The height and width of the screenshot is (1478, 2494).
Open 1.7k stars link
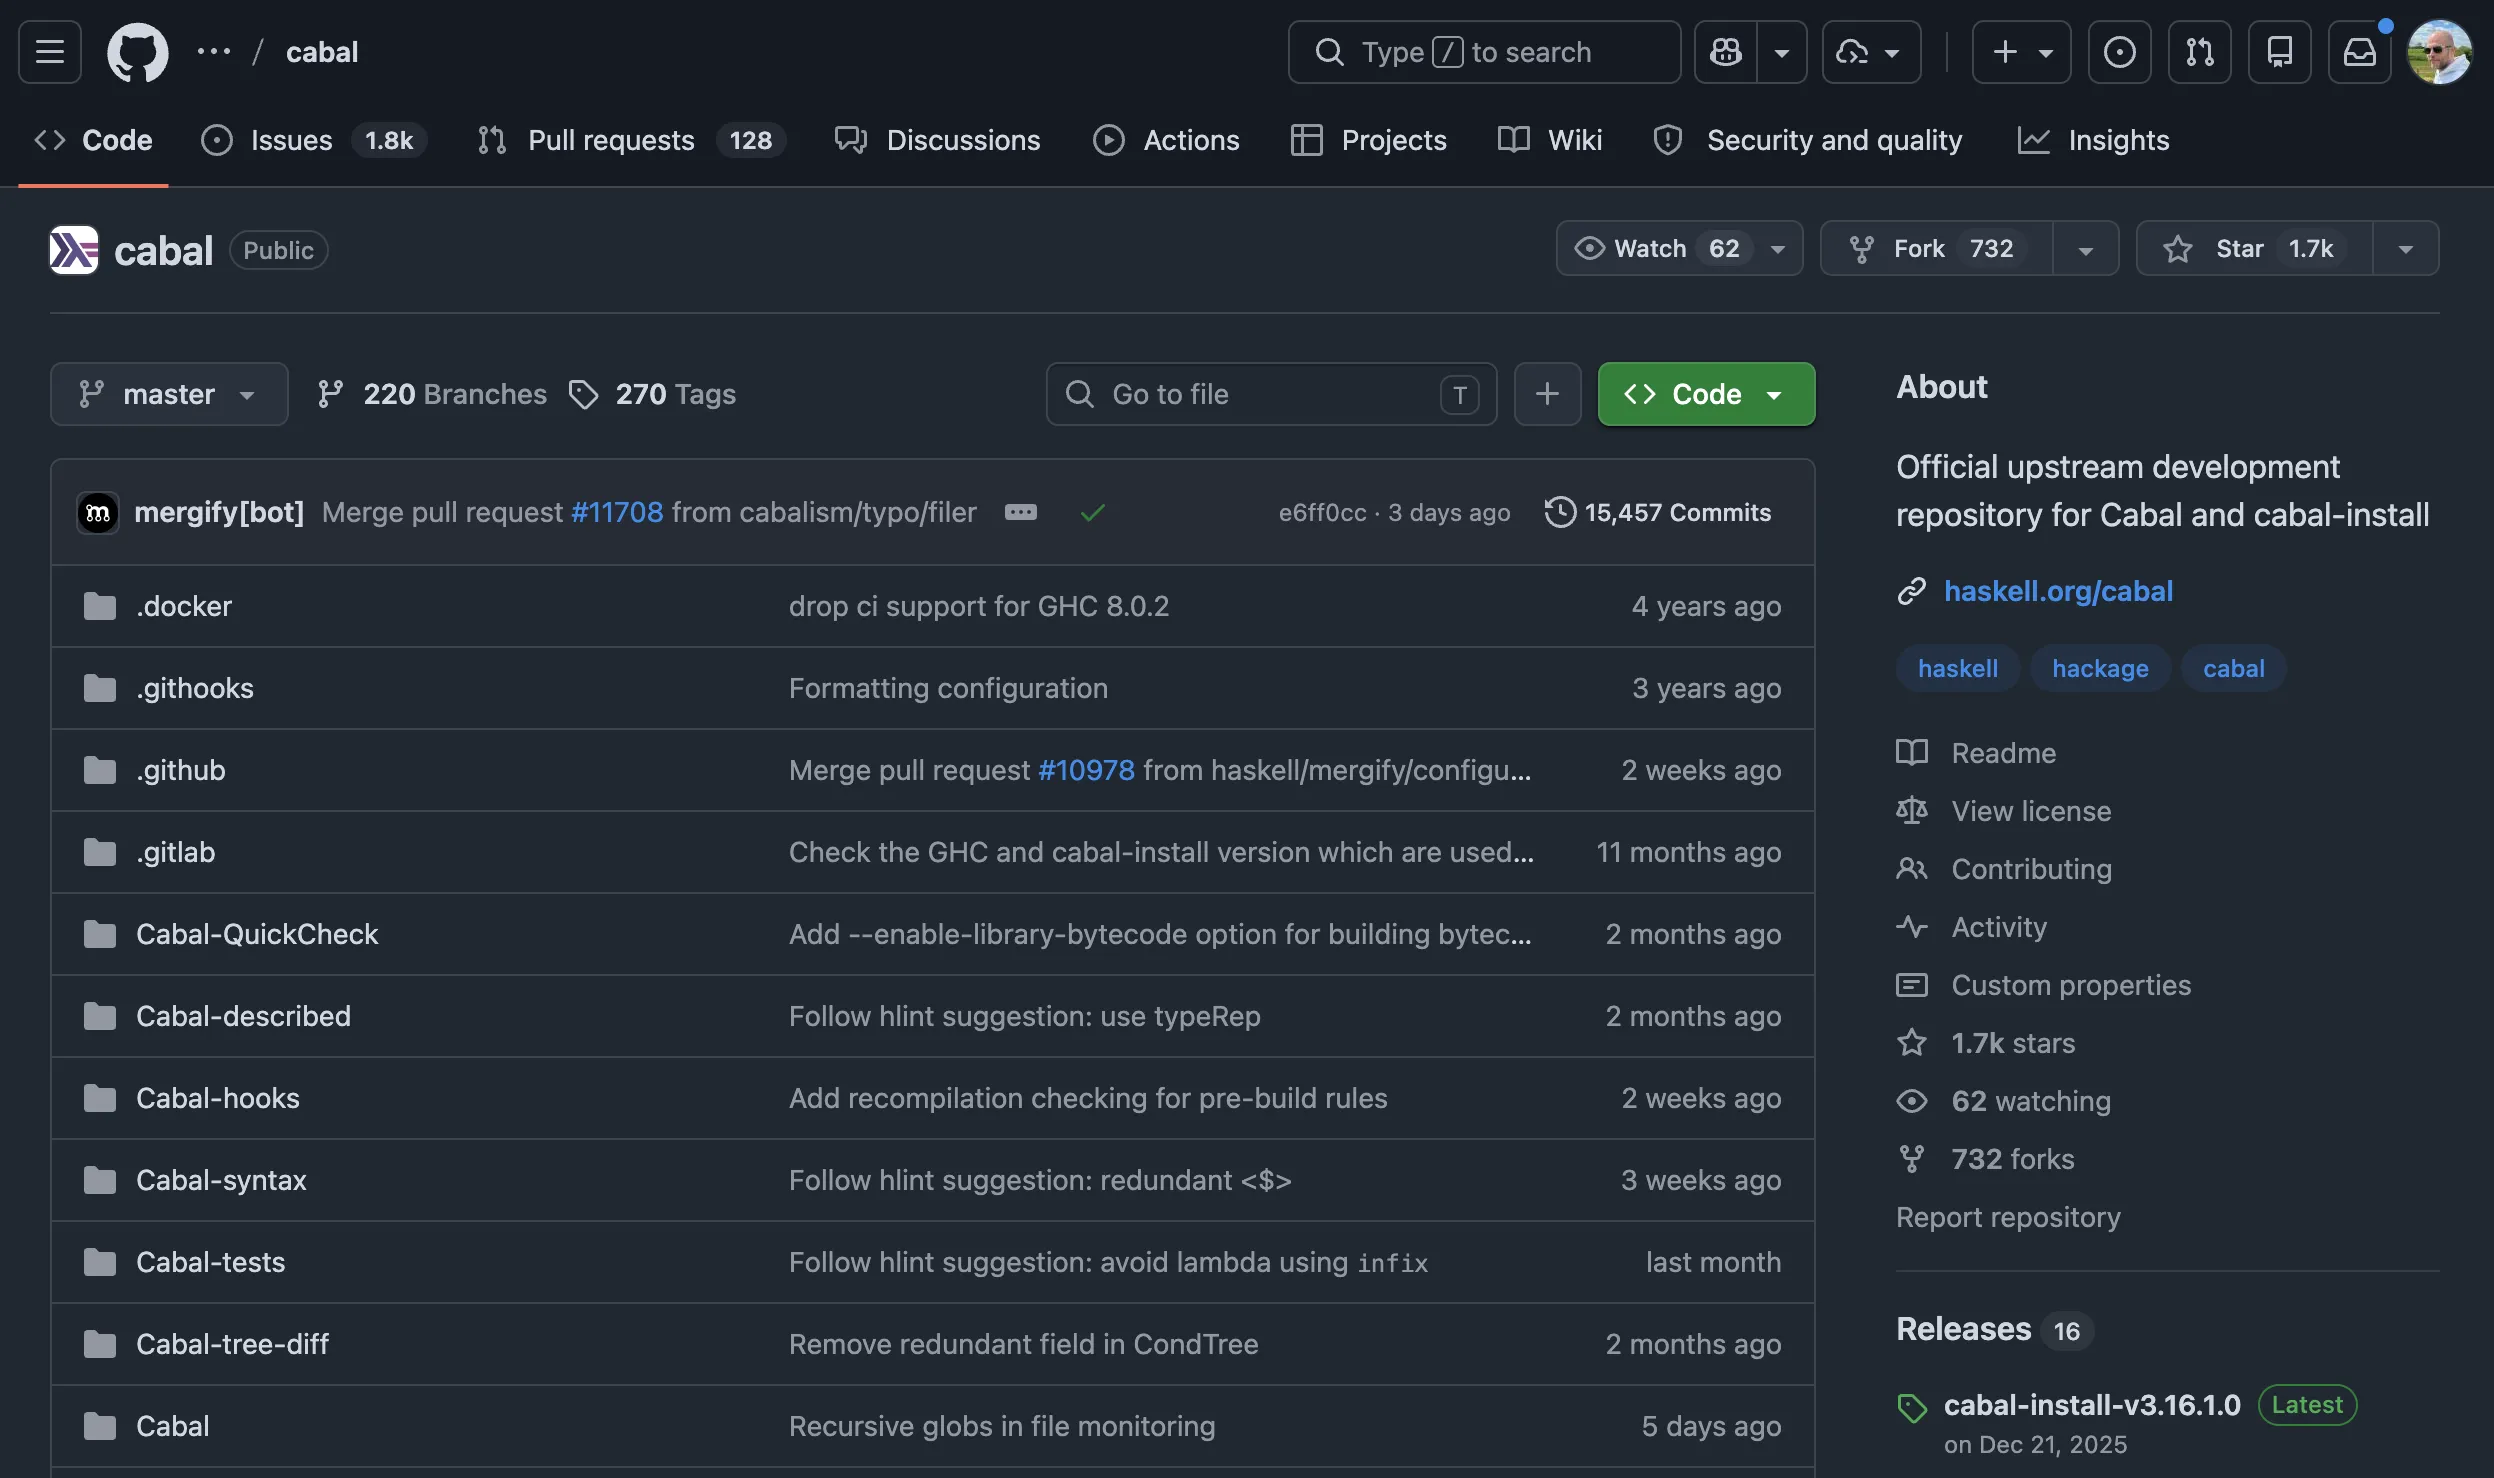(x=1986, y=1043)
